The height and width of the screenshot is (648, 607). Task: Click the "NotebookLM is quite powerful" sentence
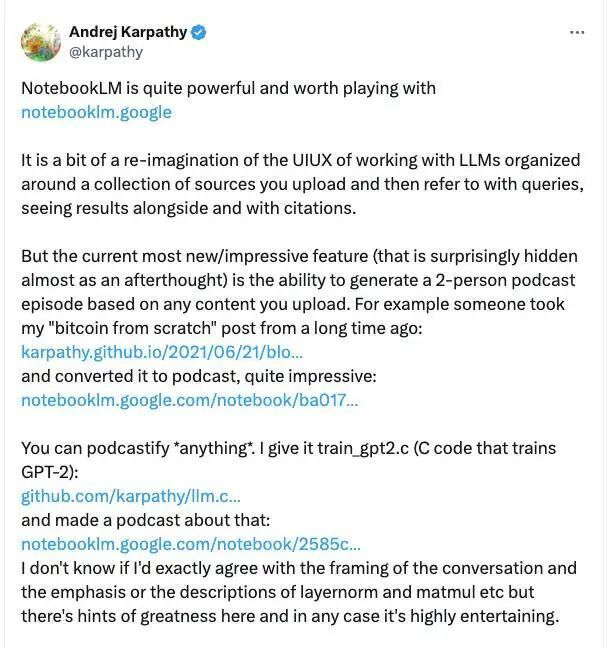pyautogui.click(x=228, y=88)
